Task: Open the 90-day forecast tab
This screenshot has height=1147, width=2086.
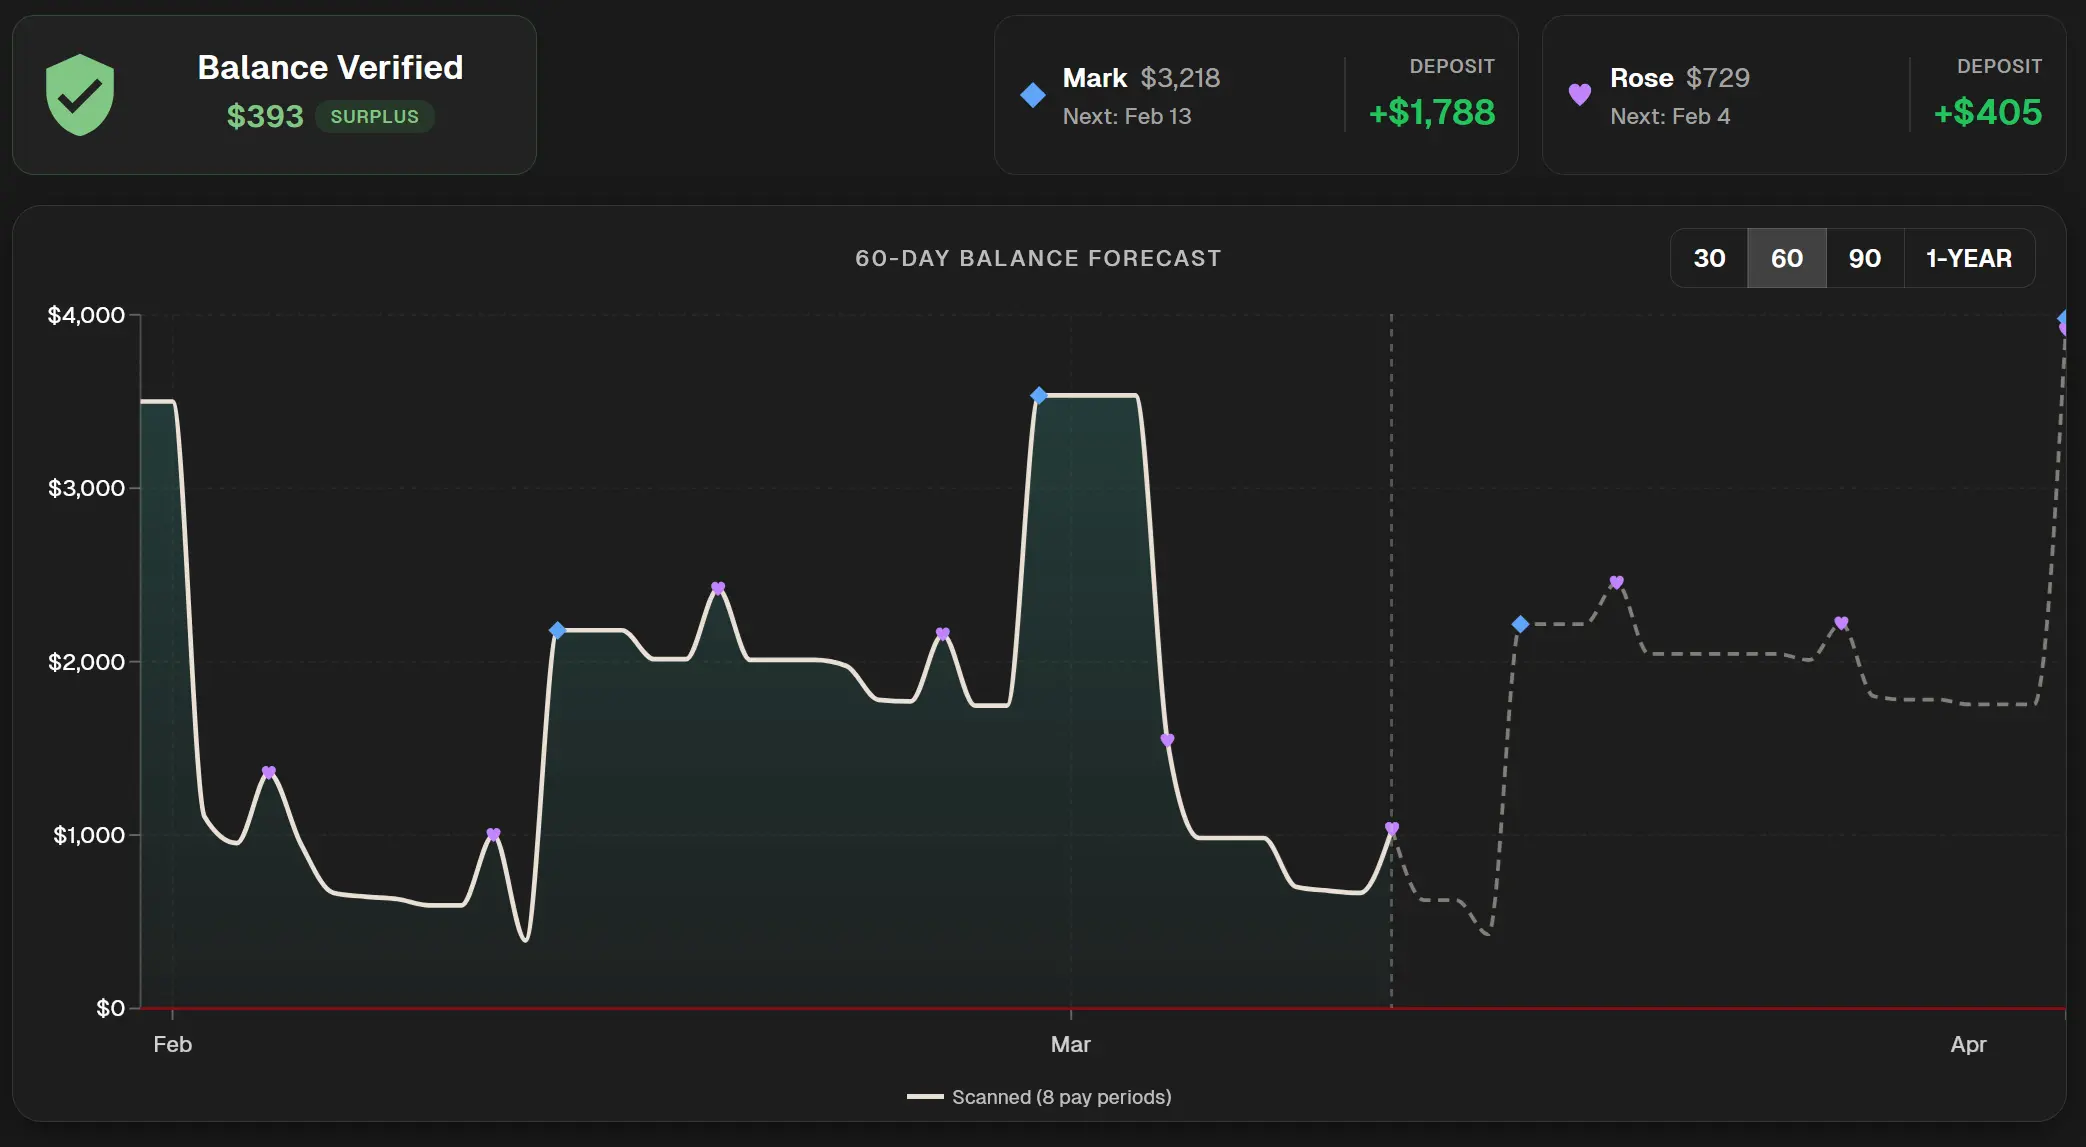Action: coord(1864,258)
